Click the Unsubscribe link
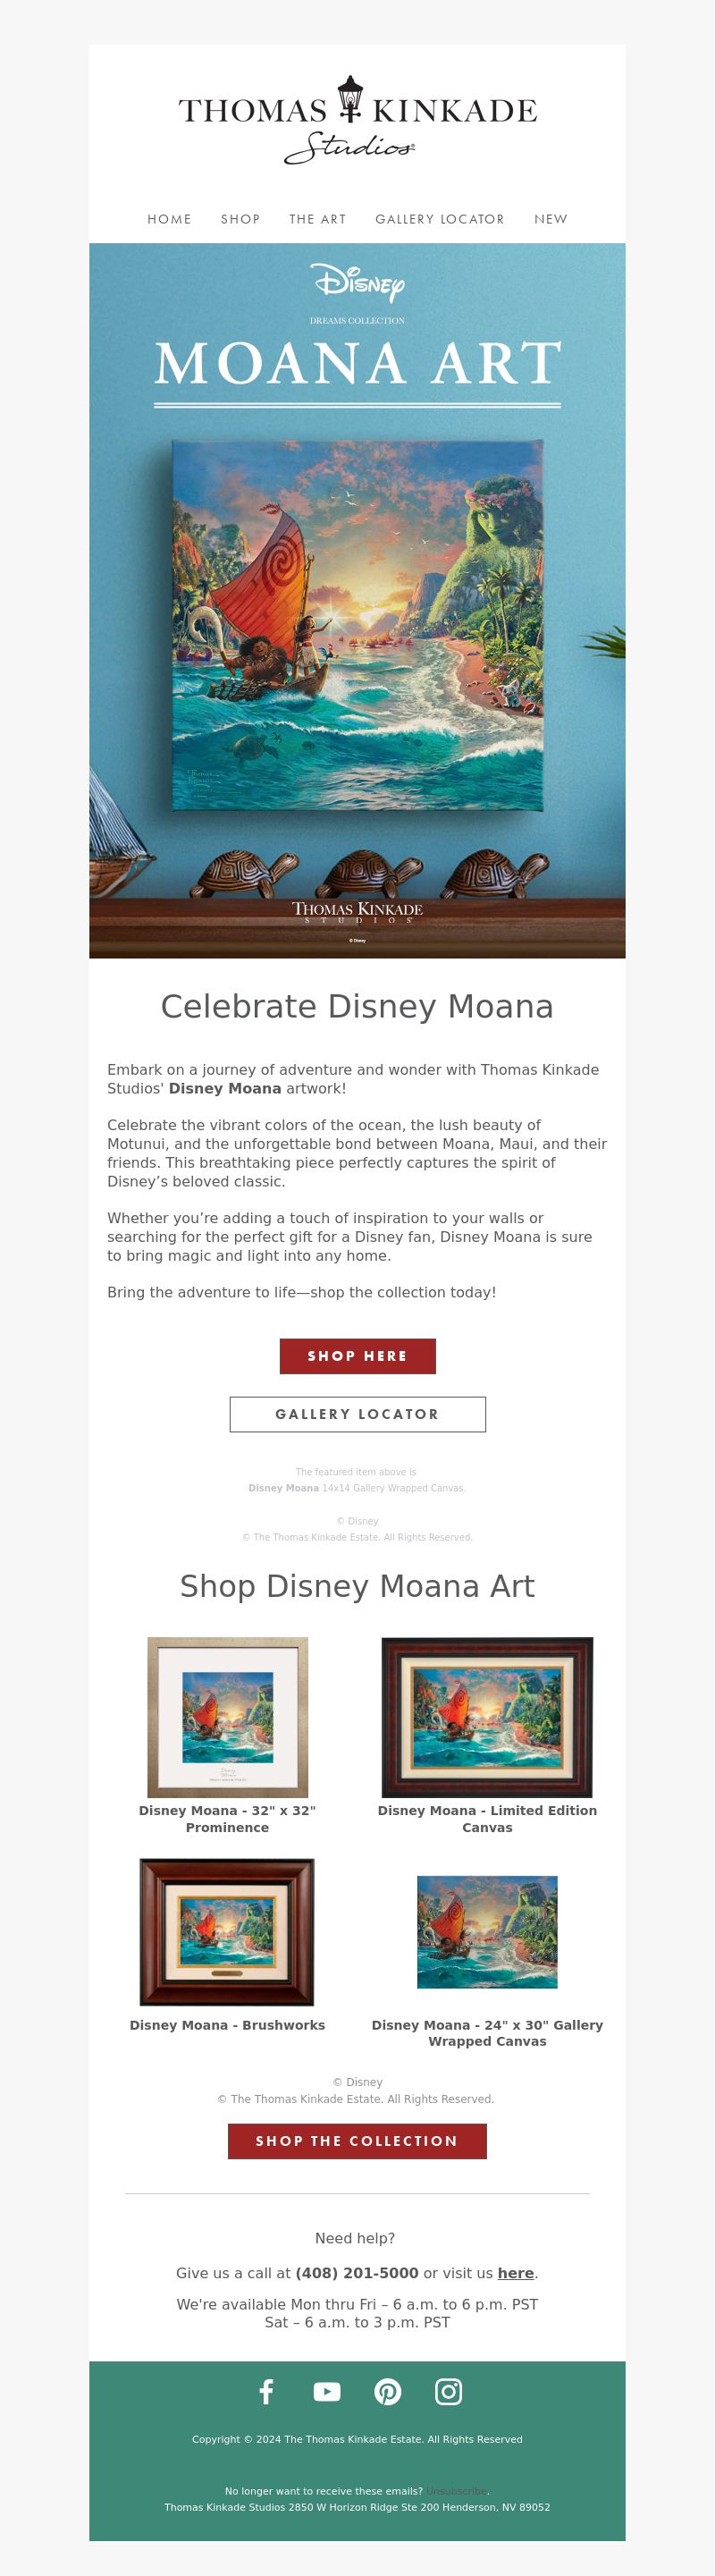 click(458, 2491)
